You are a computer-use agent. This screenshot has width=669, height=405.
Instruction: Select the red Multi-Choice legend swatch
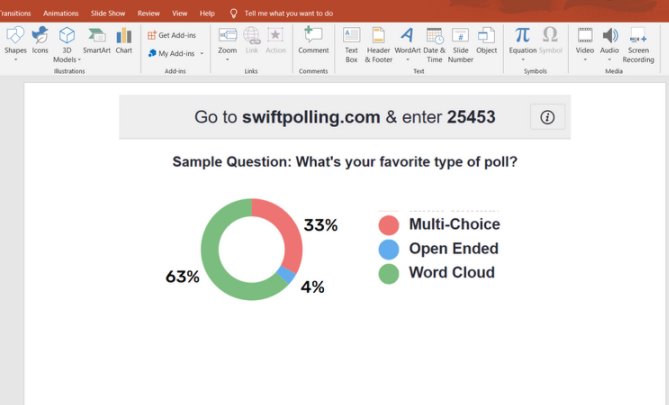coord(389,225)
